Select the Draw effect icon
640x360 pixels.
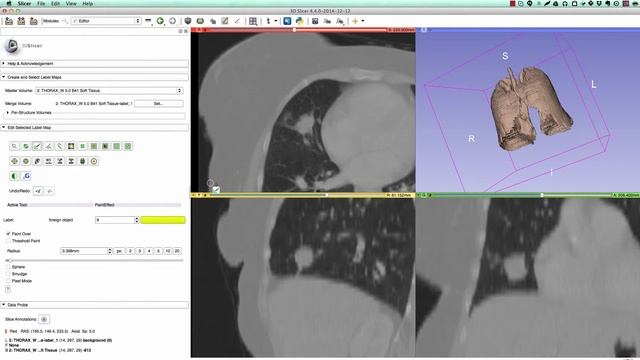pyautogui.click(x=49, y=146)
